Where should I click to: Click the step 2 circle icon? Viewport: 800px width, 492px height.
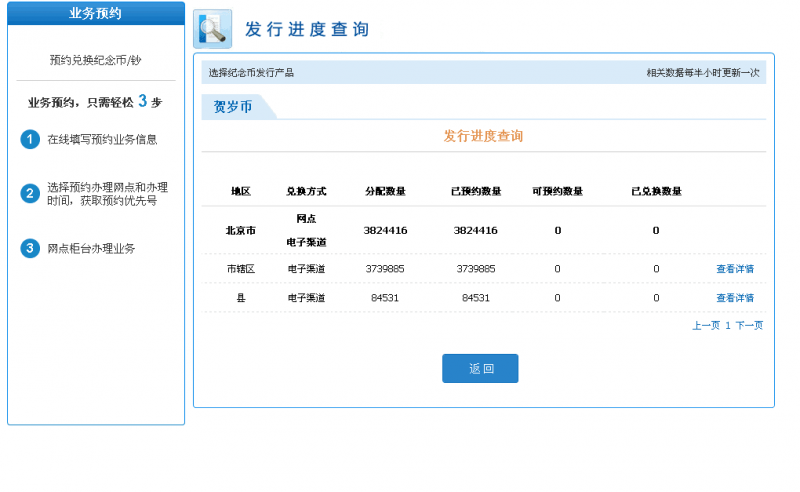click(30, 193)
